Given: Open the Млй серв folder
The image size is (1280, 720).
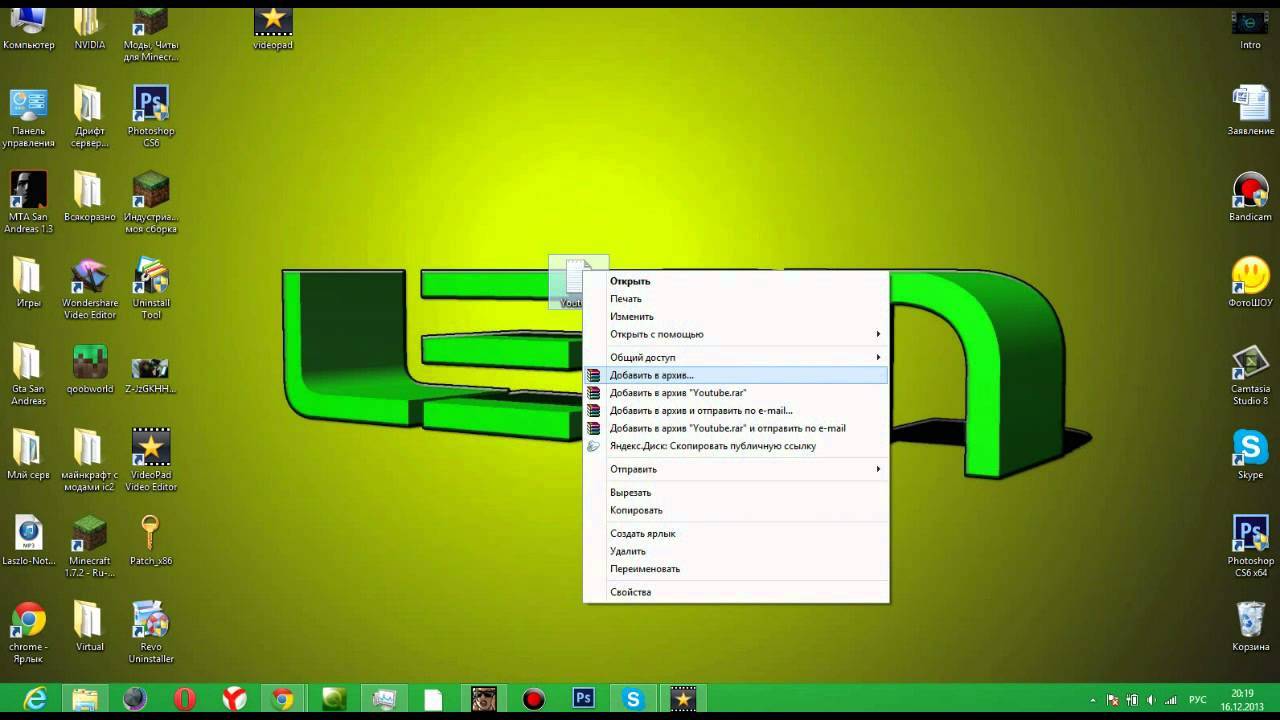Looking at the screenshot, I should [x=28, y=456].
